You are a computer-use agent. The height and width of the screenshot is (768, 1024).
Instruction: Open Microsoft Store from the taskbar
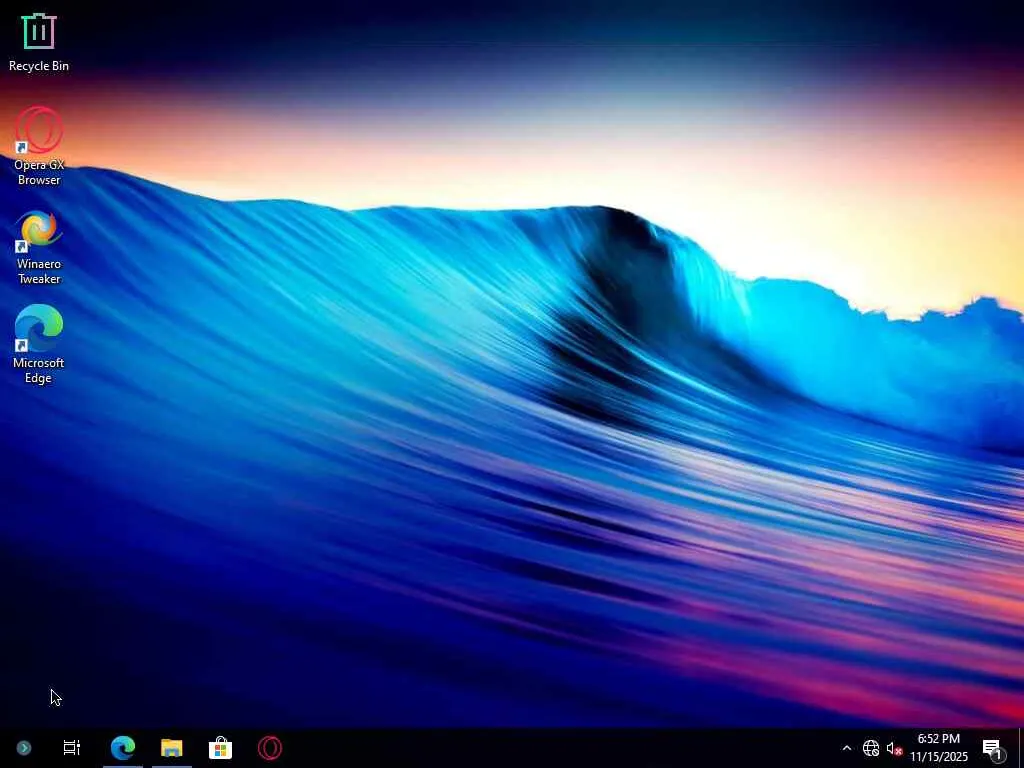point(221,748)
